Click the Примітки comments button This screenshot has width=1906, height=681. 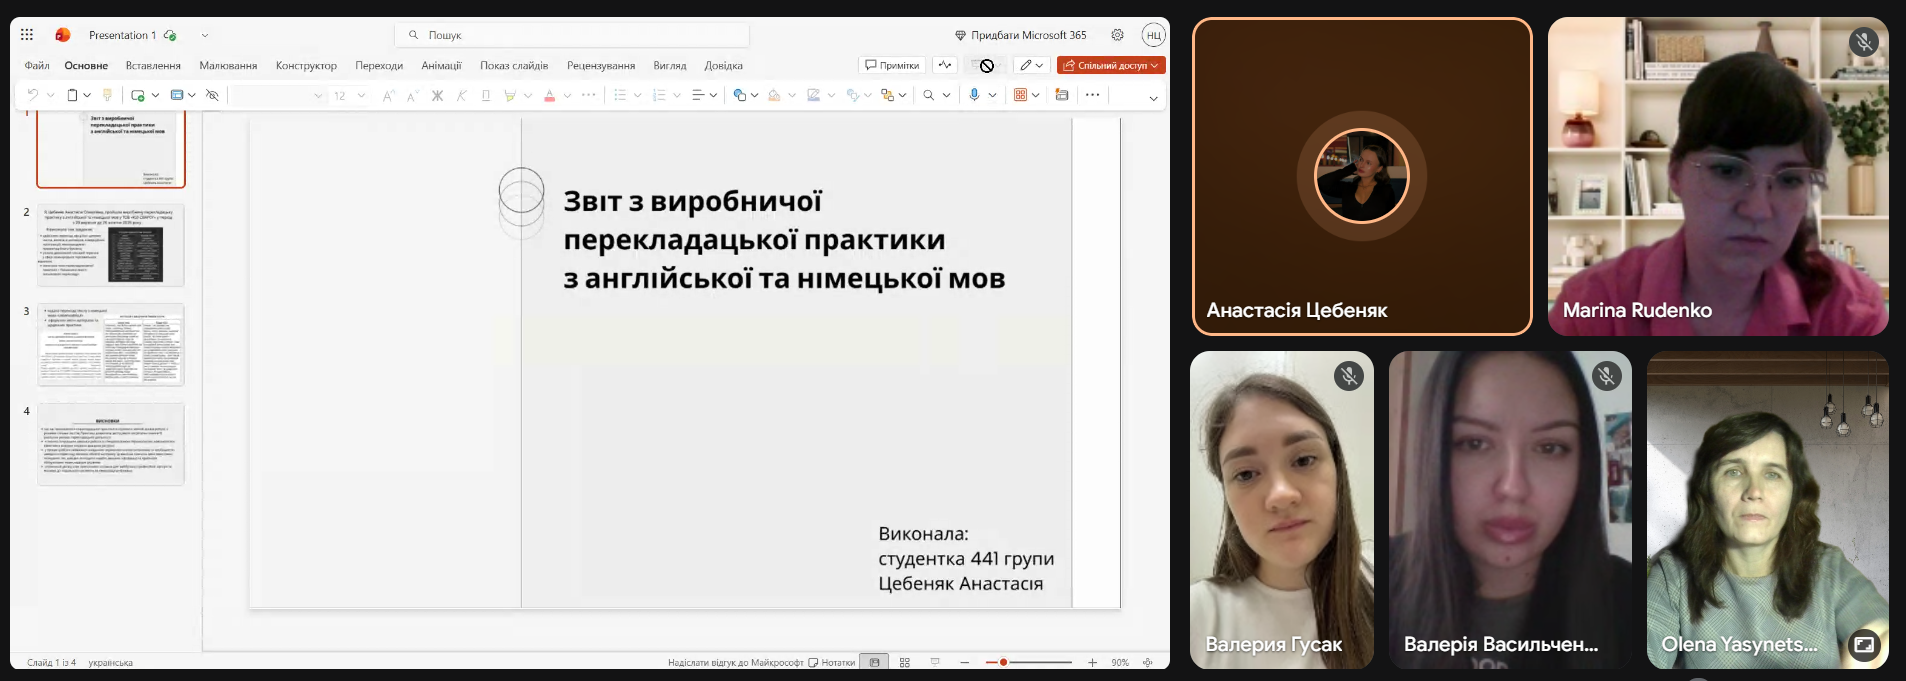click(892, 65)
